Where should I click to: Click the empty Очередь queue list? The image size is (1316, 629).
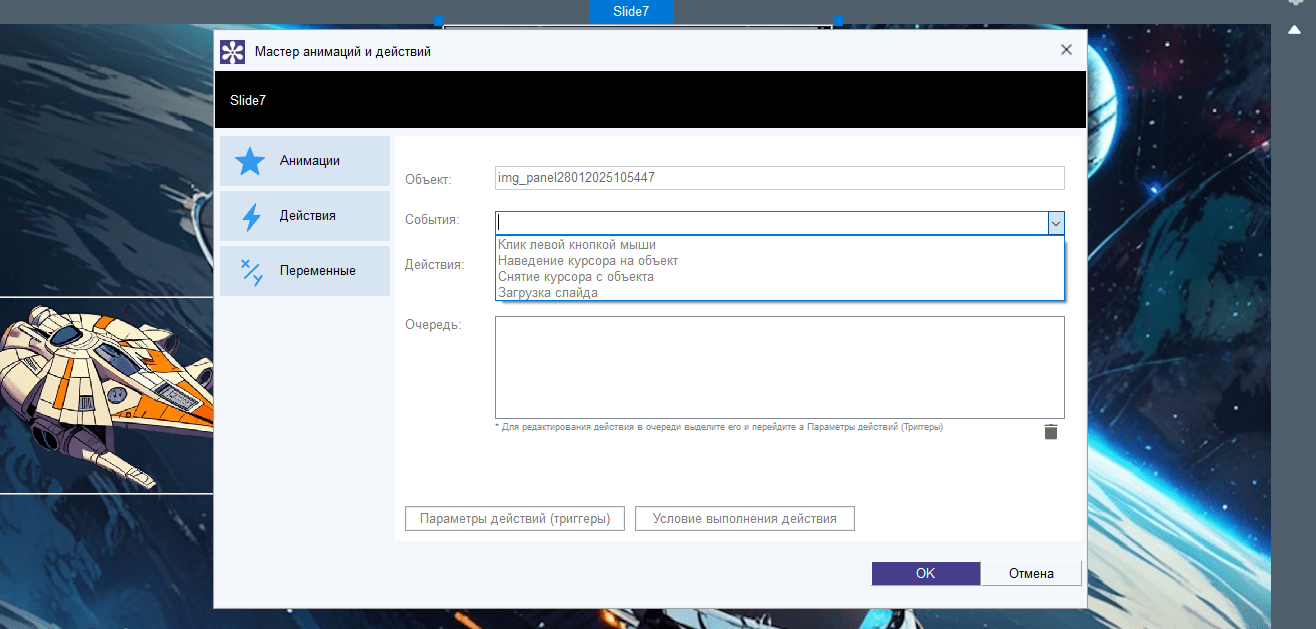pyautogui.click(x=780, y=367)
